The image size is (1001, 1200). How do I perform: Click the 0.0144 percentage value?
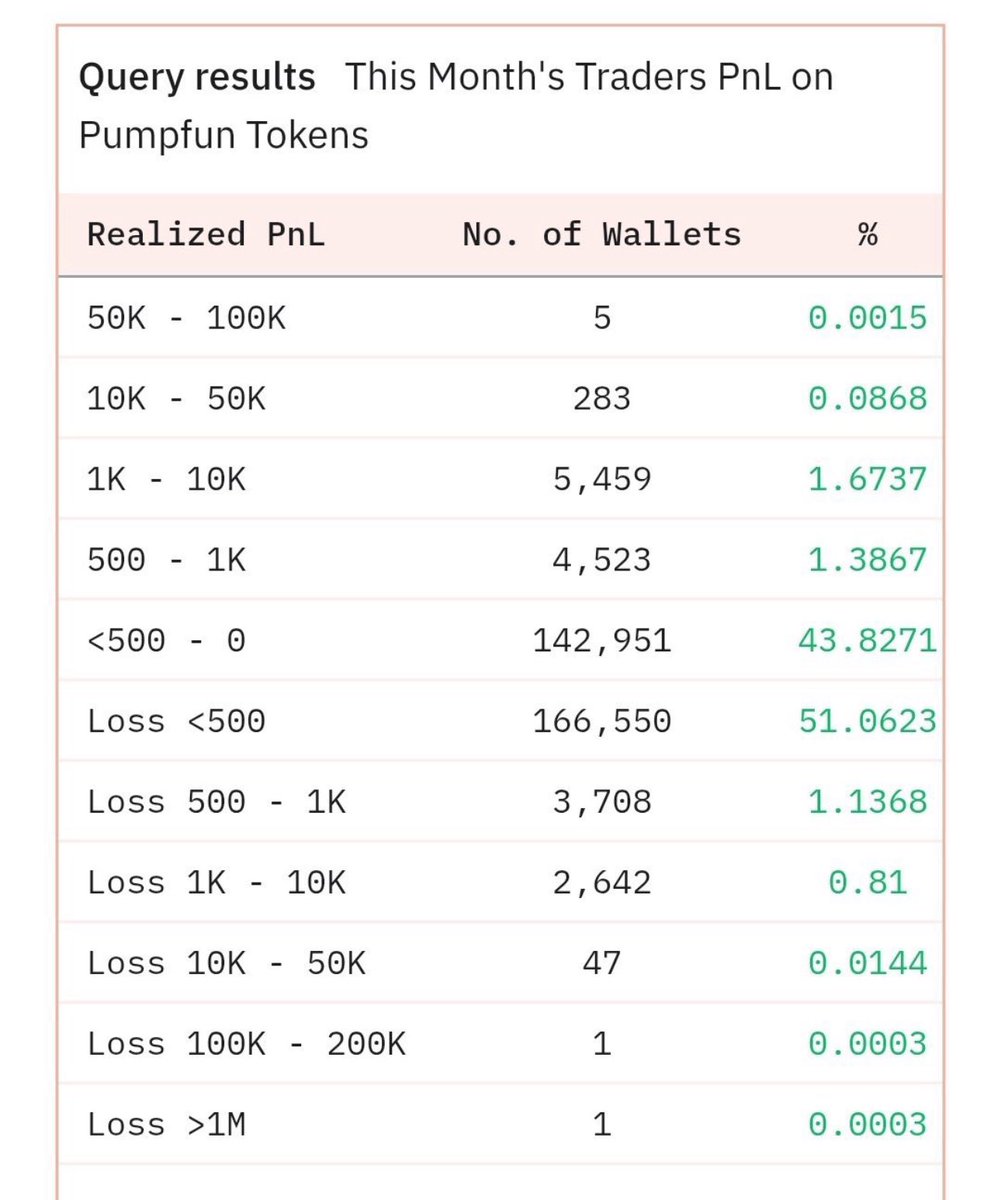pos(867,963)
